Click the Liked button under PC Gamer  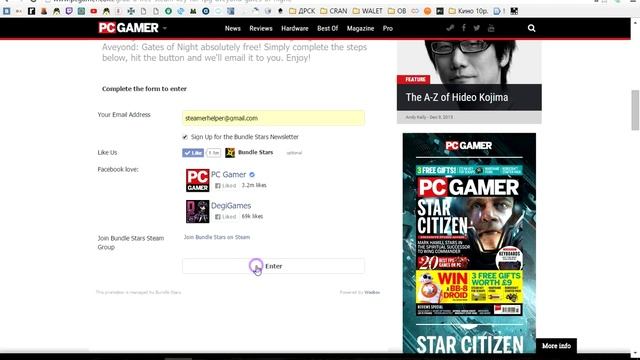[226, 186]
